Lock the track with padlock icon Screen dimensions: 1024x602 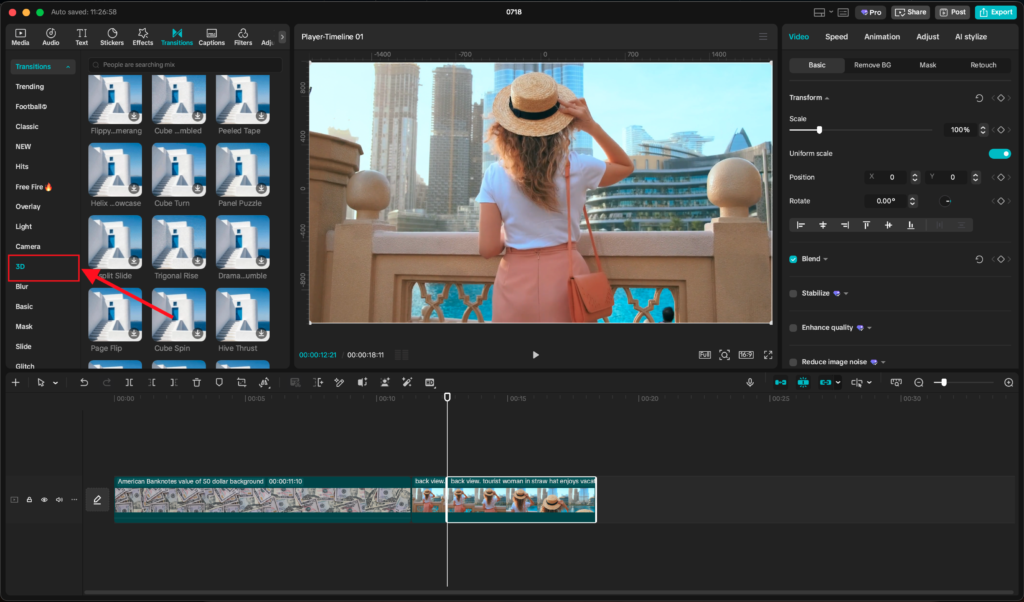29,500
